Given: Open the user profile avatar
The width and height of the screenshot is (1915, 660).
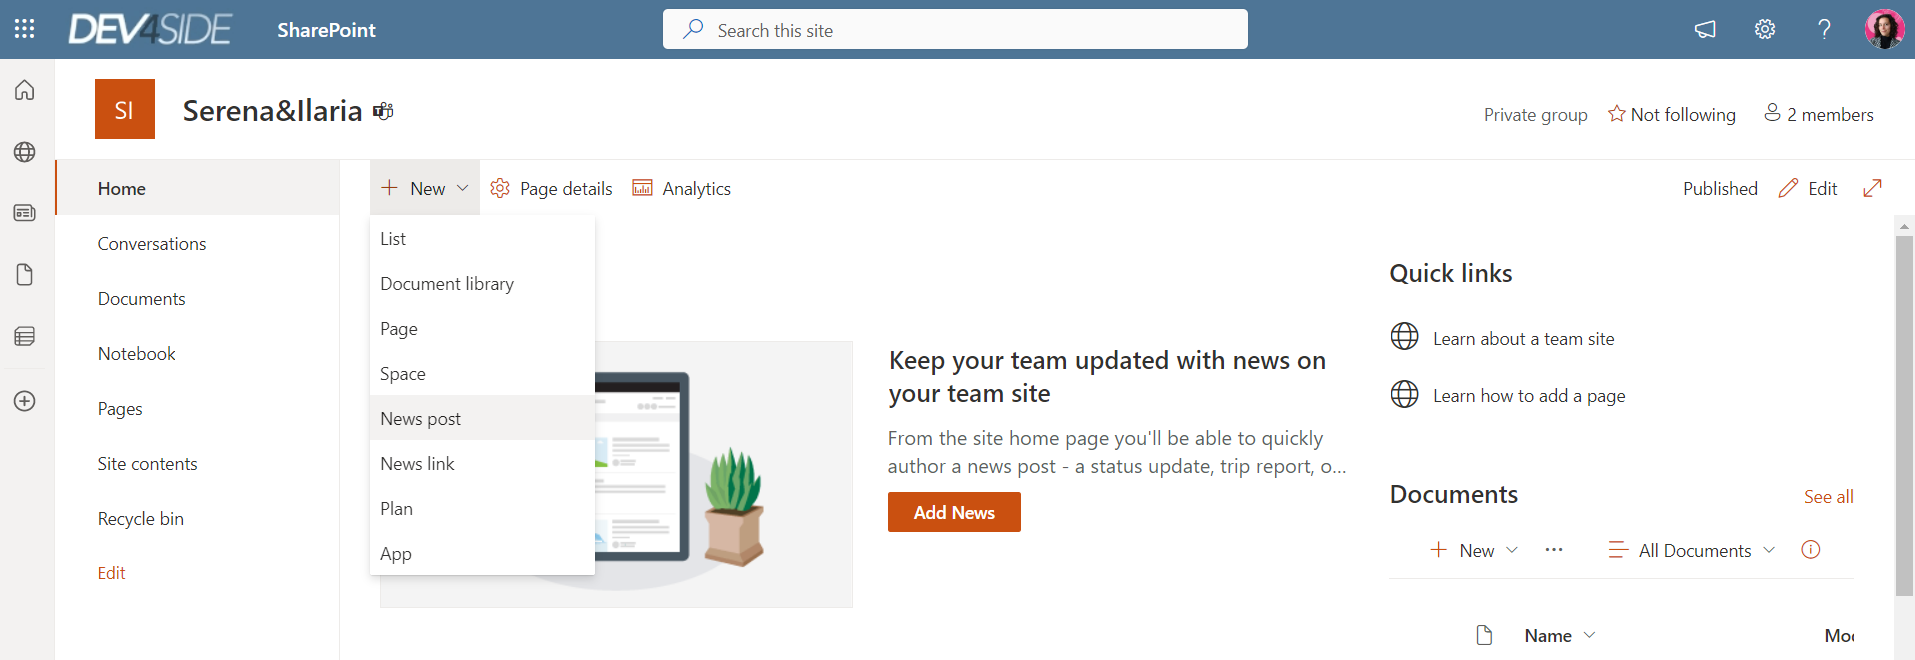Looking at the screenshot, I should [1884, 29].
